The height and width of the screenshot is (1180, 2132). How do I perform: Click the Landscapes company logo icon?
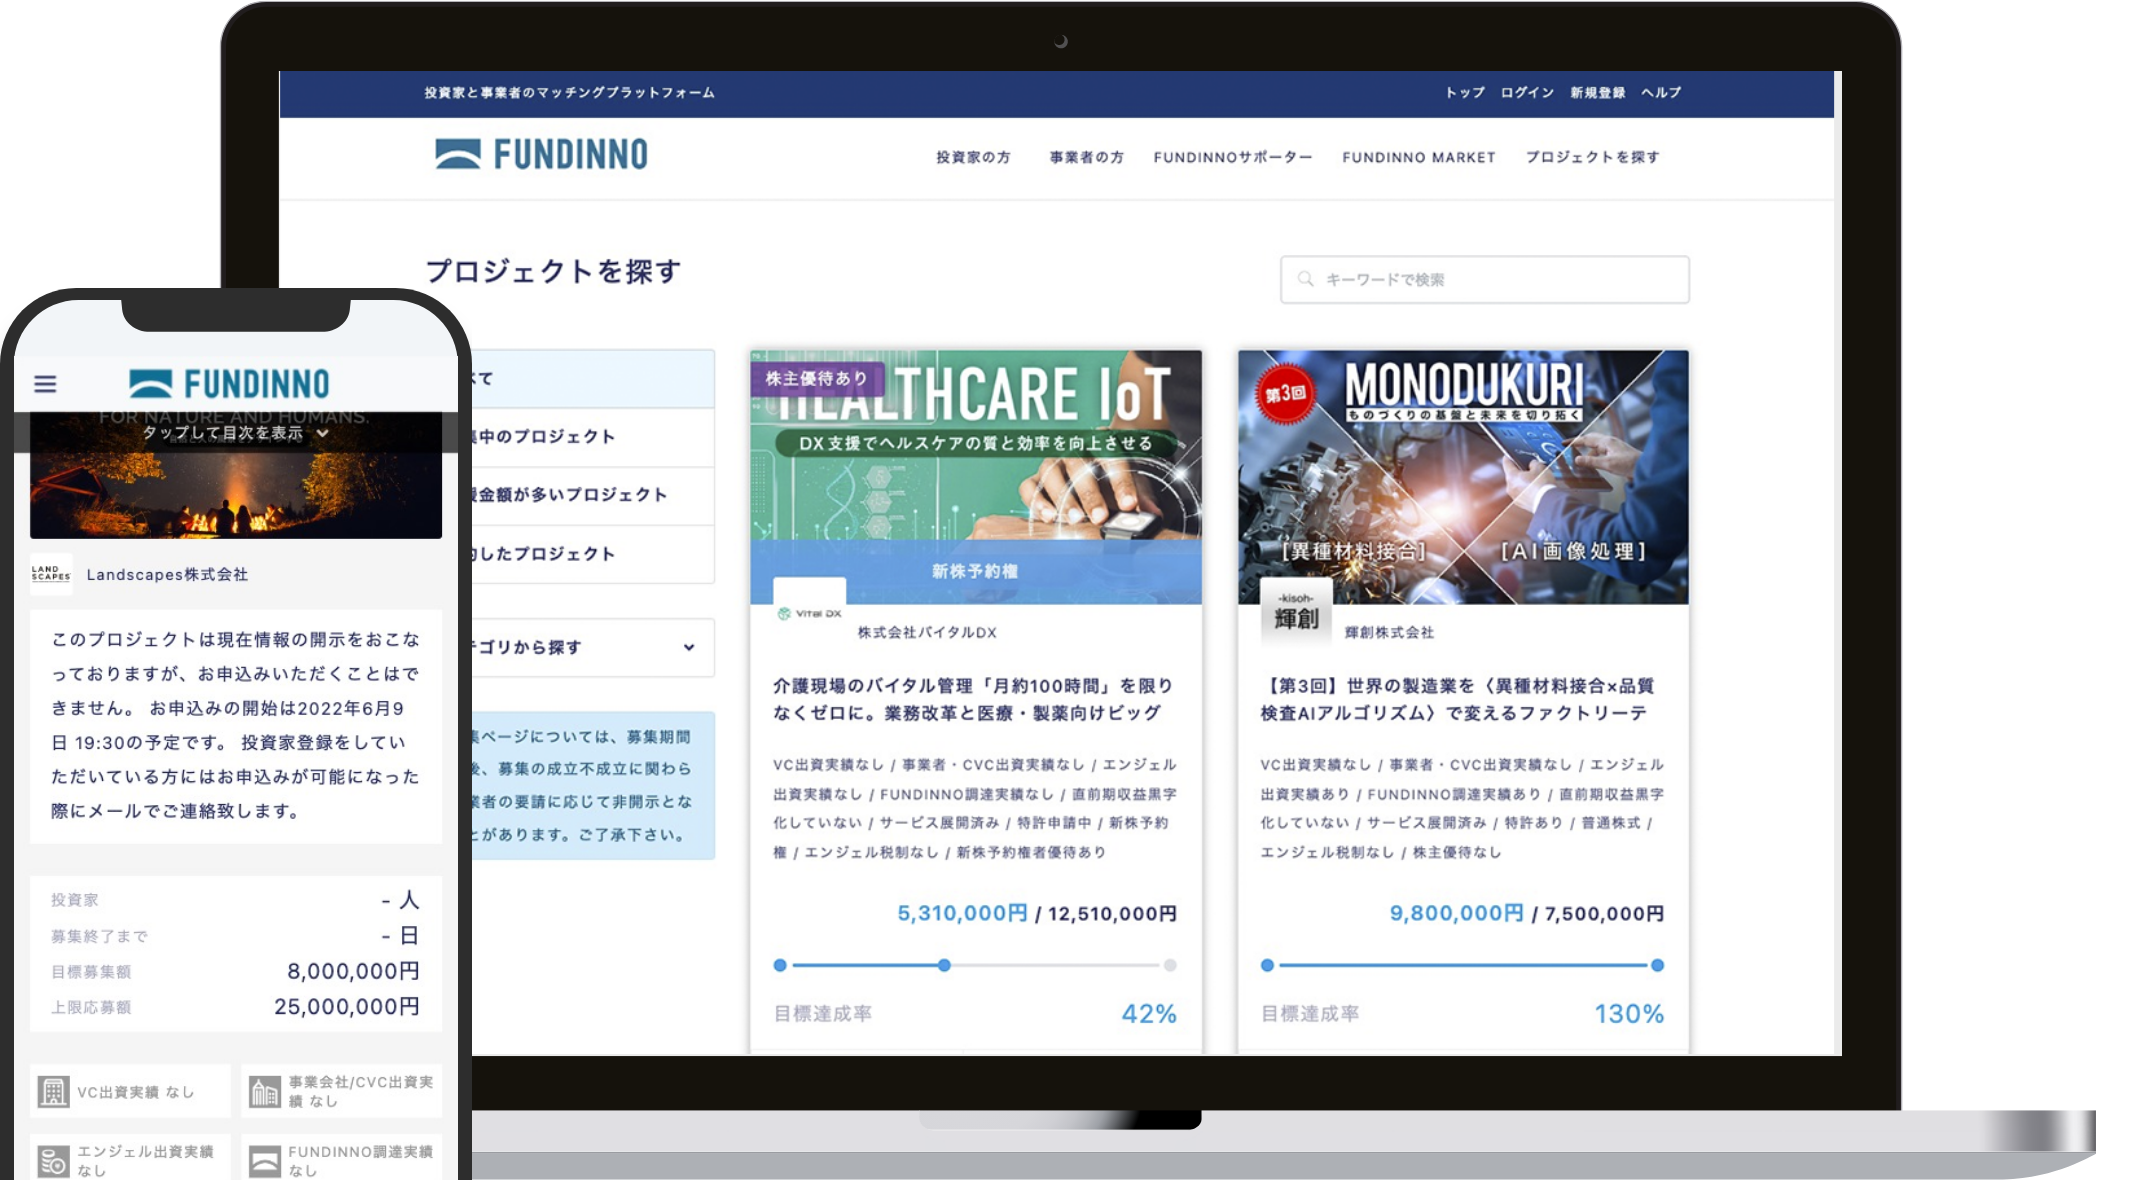(x=51, y=574)
